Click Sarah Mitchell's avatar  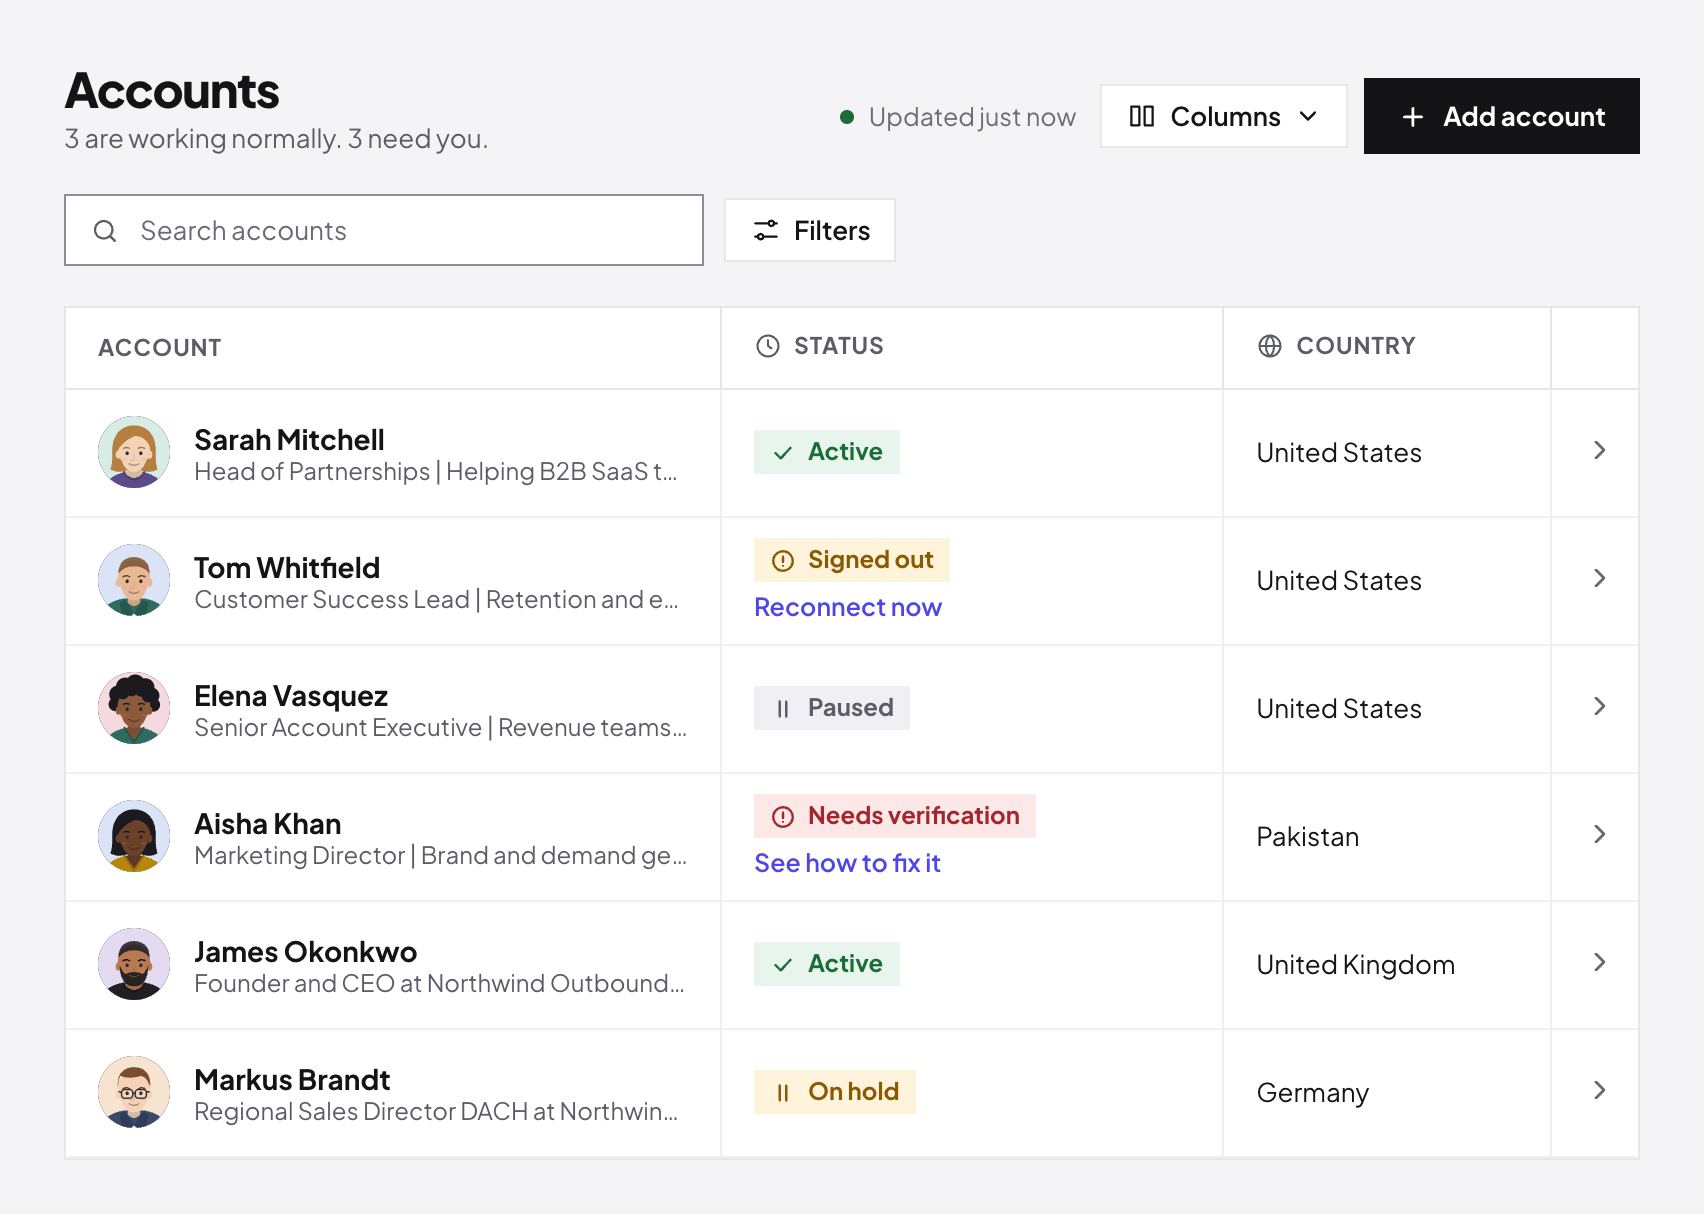click(x=134, y=452)
